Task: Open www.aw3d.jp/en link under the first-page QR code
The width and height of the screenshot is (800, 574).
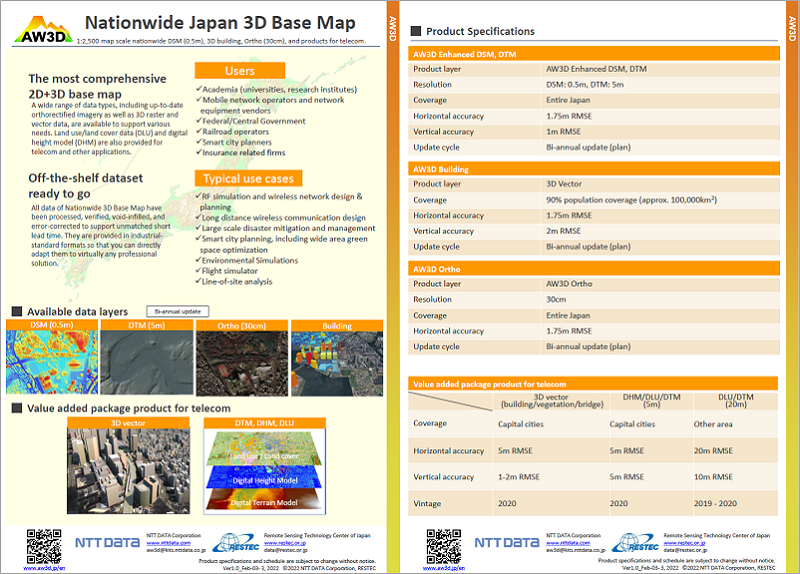Action: [44, 568]
